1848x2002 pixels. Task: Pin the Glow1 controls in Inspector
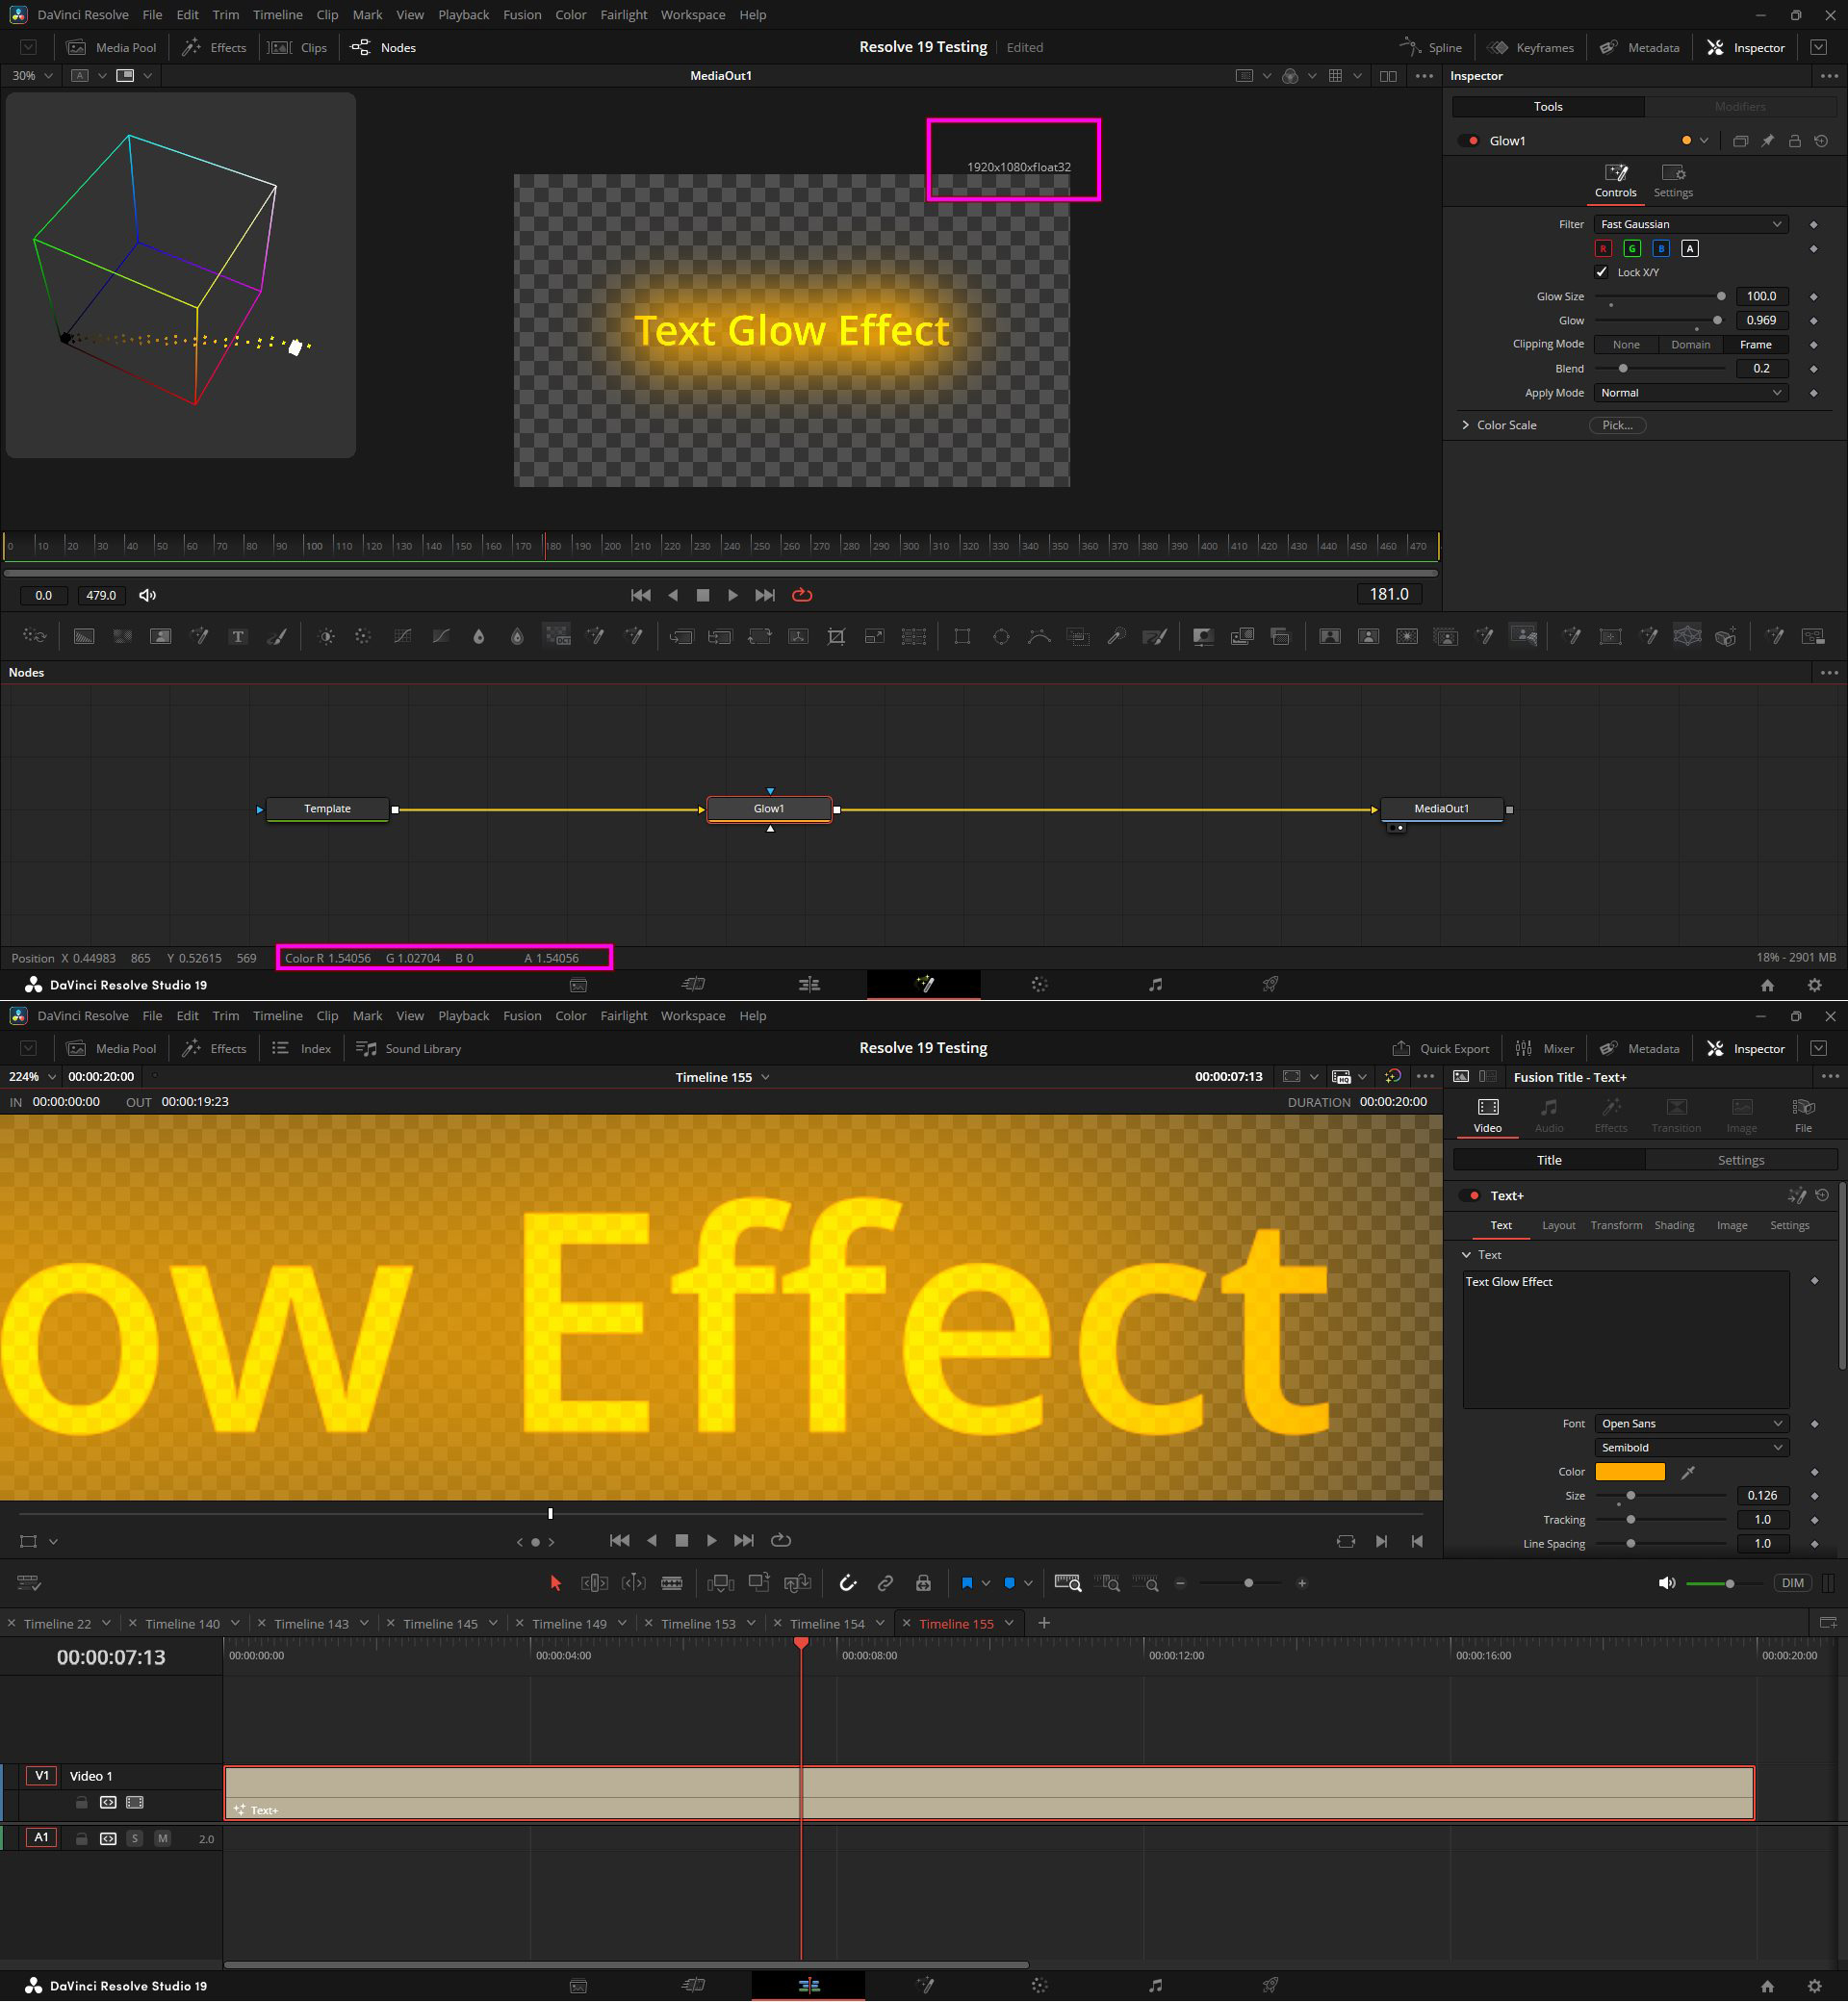(x=1768, y=141)
